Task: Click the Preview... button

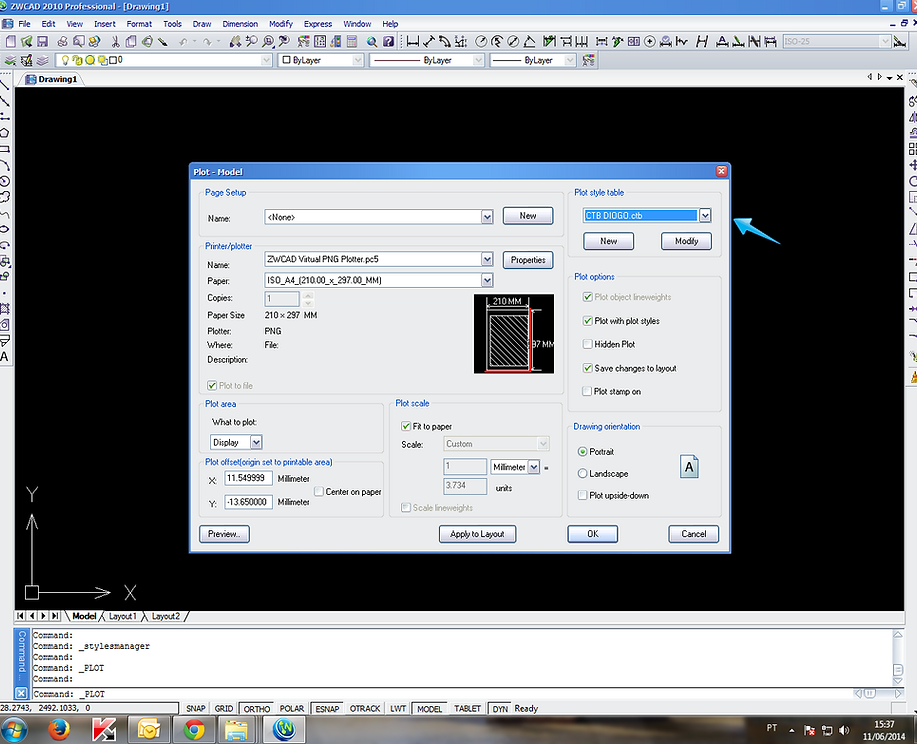Action: click(225, 534)
